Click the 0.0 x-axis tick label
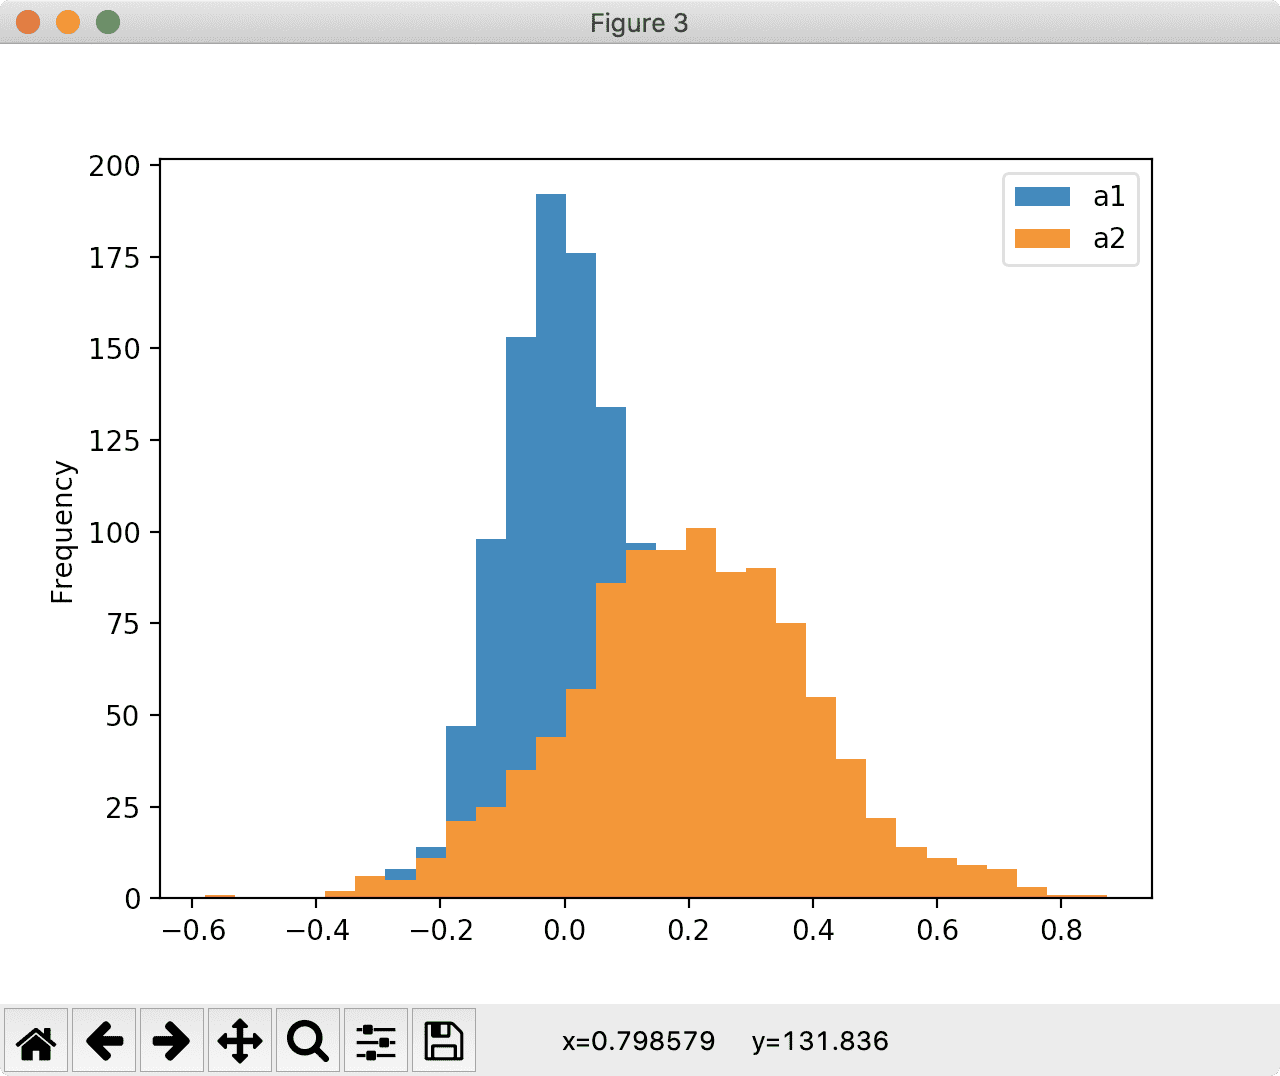 click(564, 931)
